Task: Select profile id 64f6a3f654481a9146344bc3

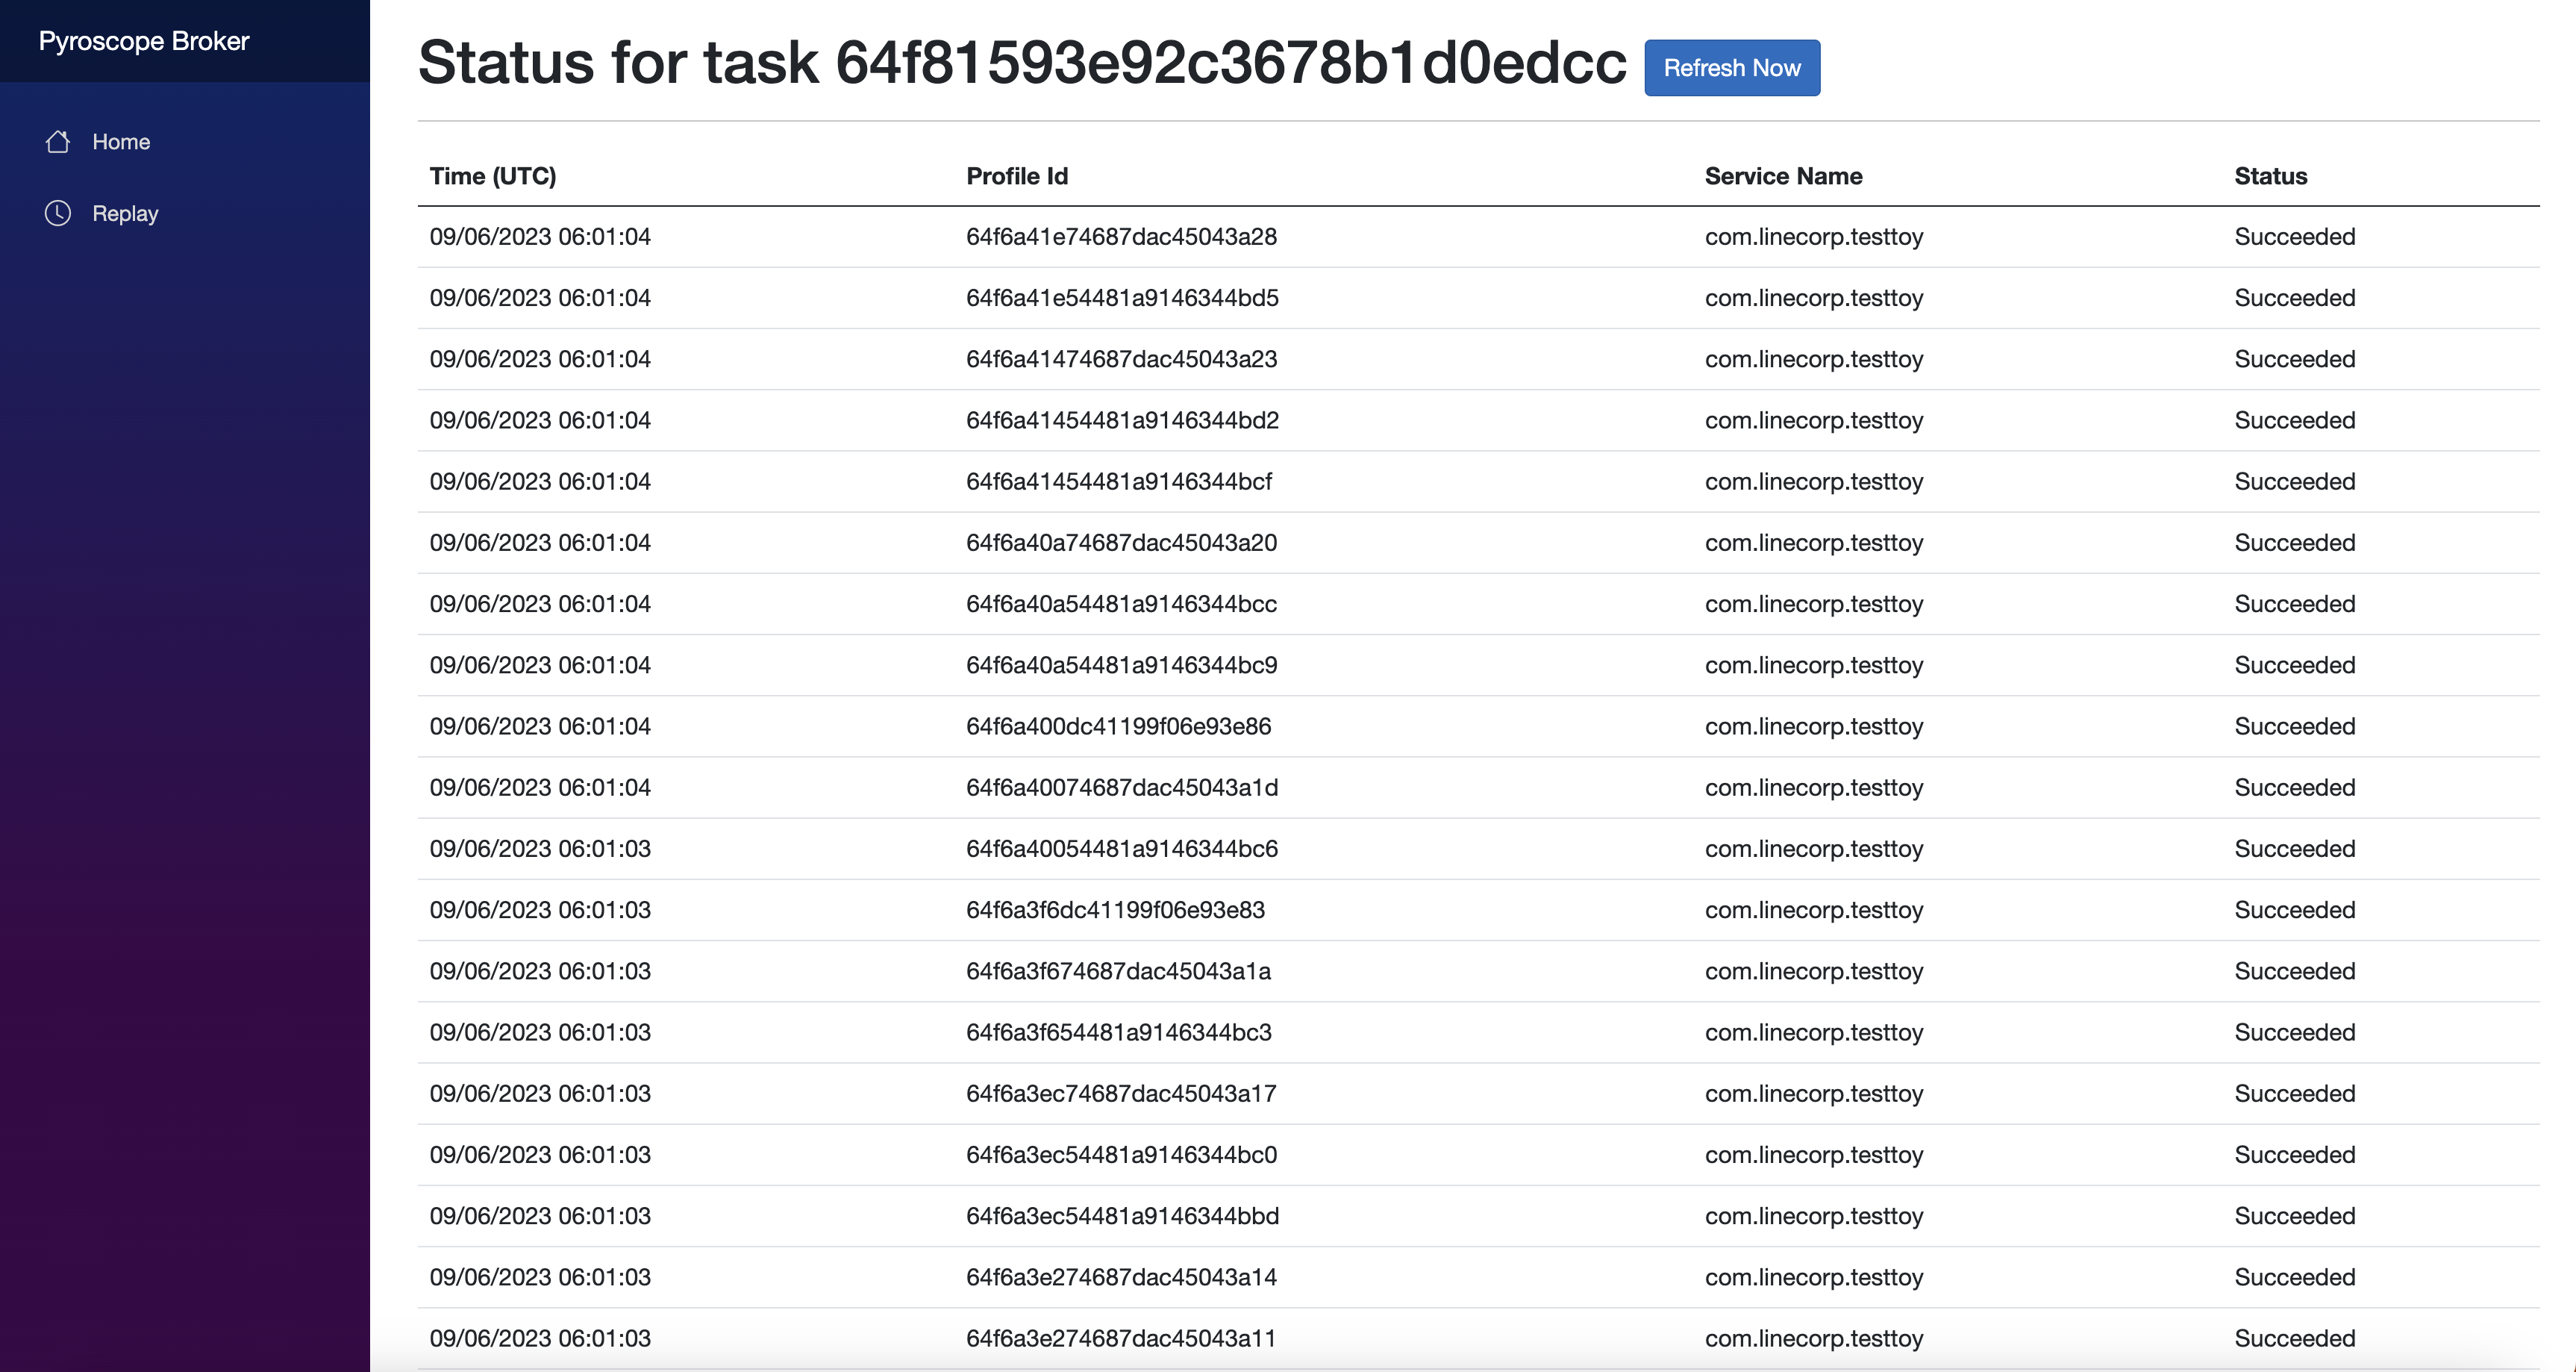Action: tap(1119, 1032)
